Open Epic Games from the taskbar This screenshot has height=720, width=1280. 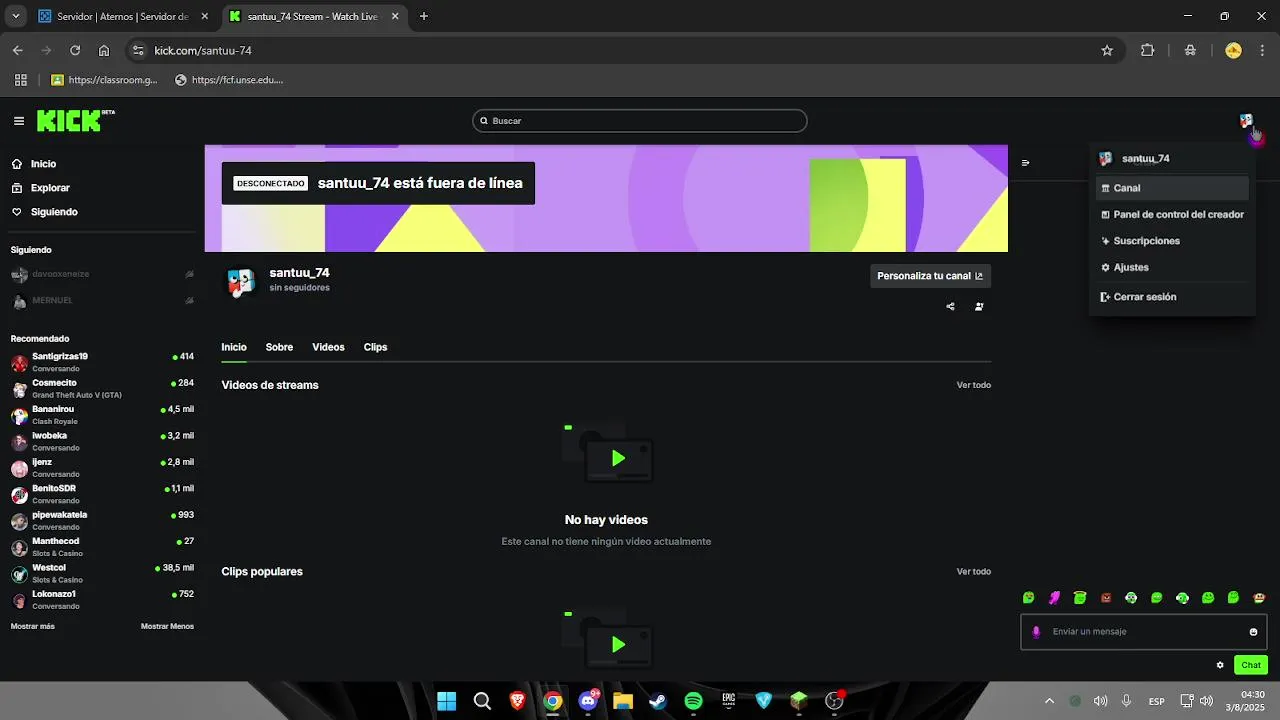point(729,701)
